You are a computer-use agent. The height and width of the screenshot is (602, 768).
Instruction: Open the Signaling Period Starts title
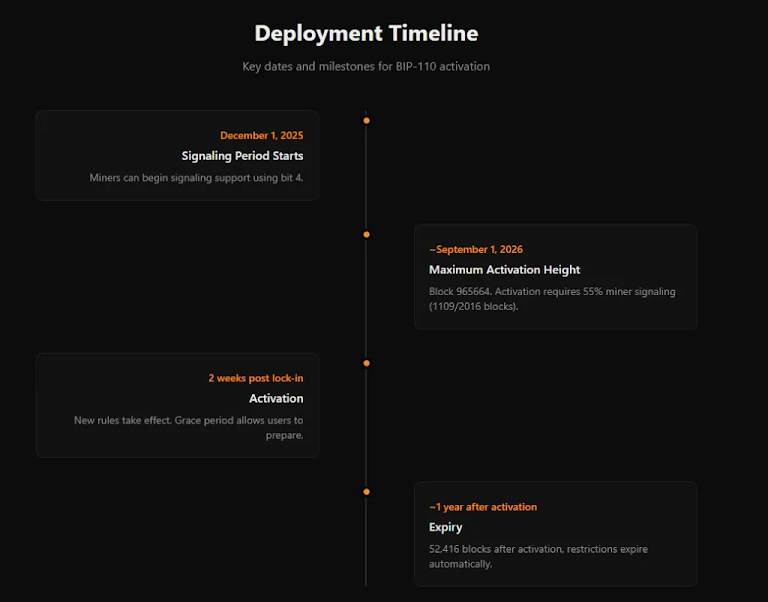tap(242, 156)
